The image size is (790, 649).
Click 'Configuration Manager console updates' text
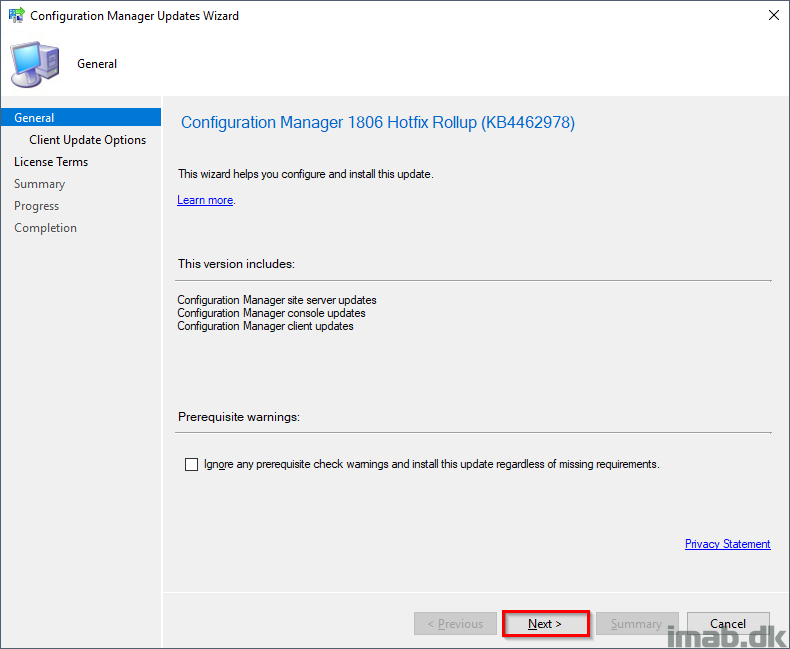click(271, 313)
